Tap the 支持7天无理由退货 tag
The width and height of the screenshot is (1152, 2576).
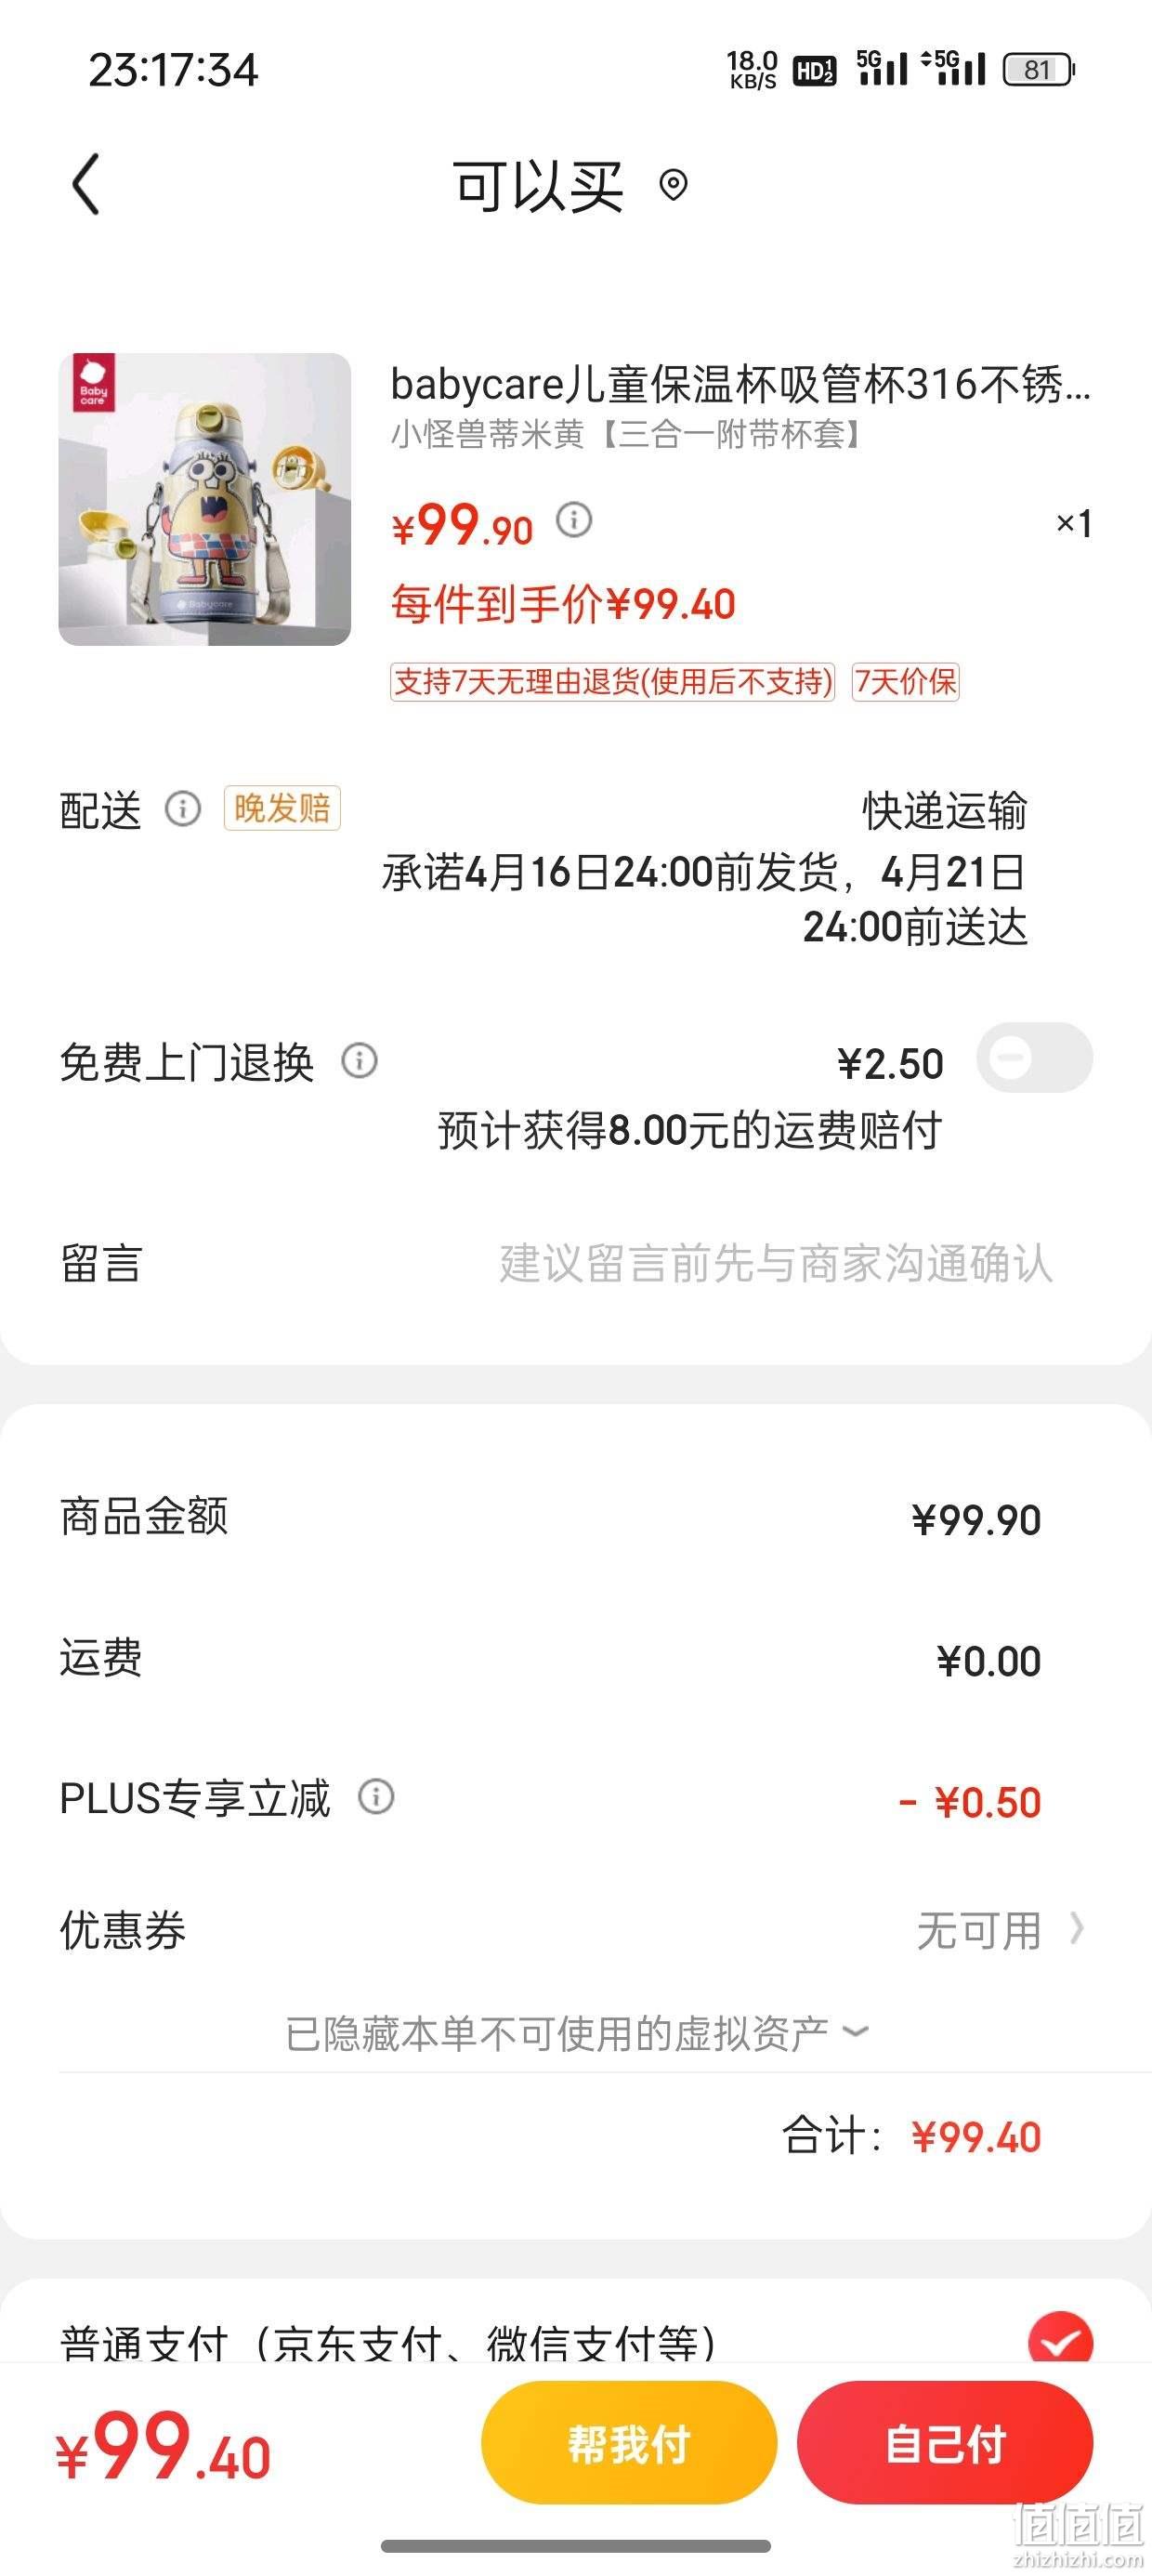click(612, 682)
